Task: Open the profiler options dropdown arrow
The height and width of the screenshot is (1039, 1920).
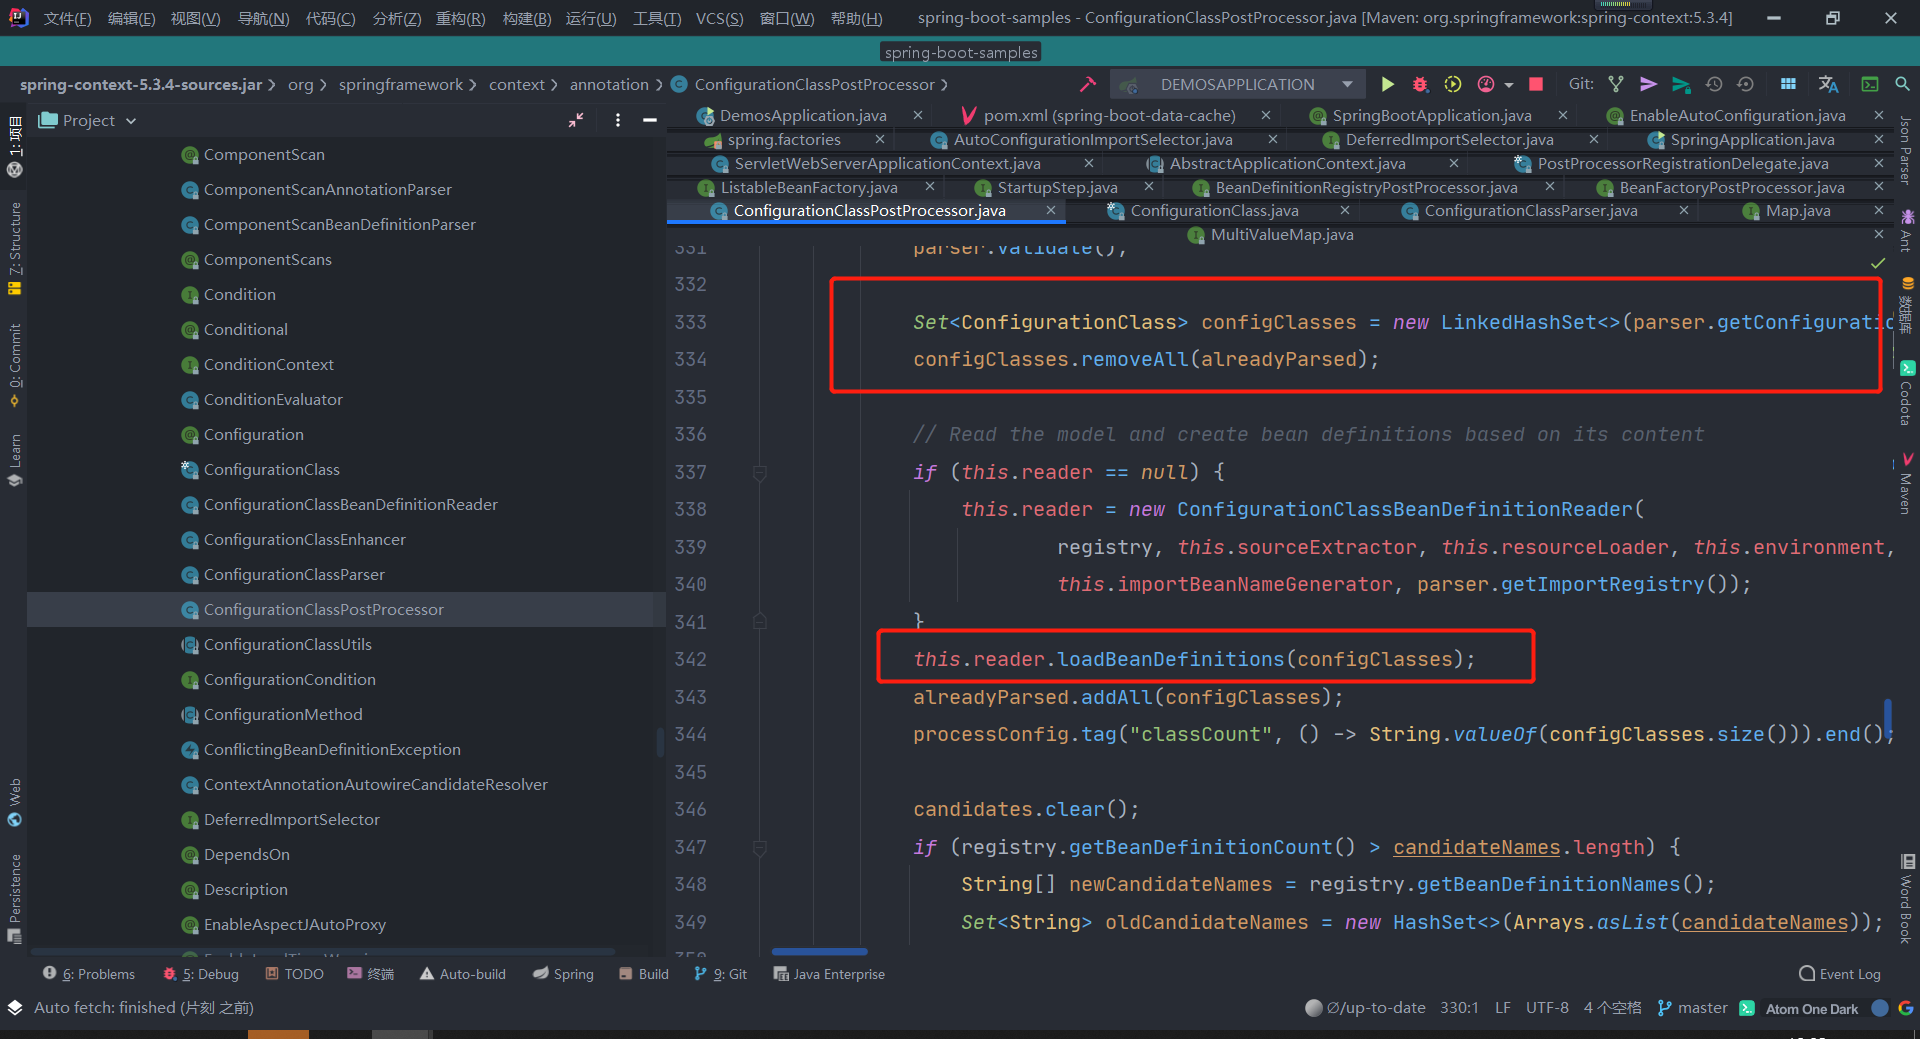Action: (x=1509, y=85)
